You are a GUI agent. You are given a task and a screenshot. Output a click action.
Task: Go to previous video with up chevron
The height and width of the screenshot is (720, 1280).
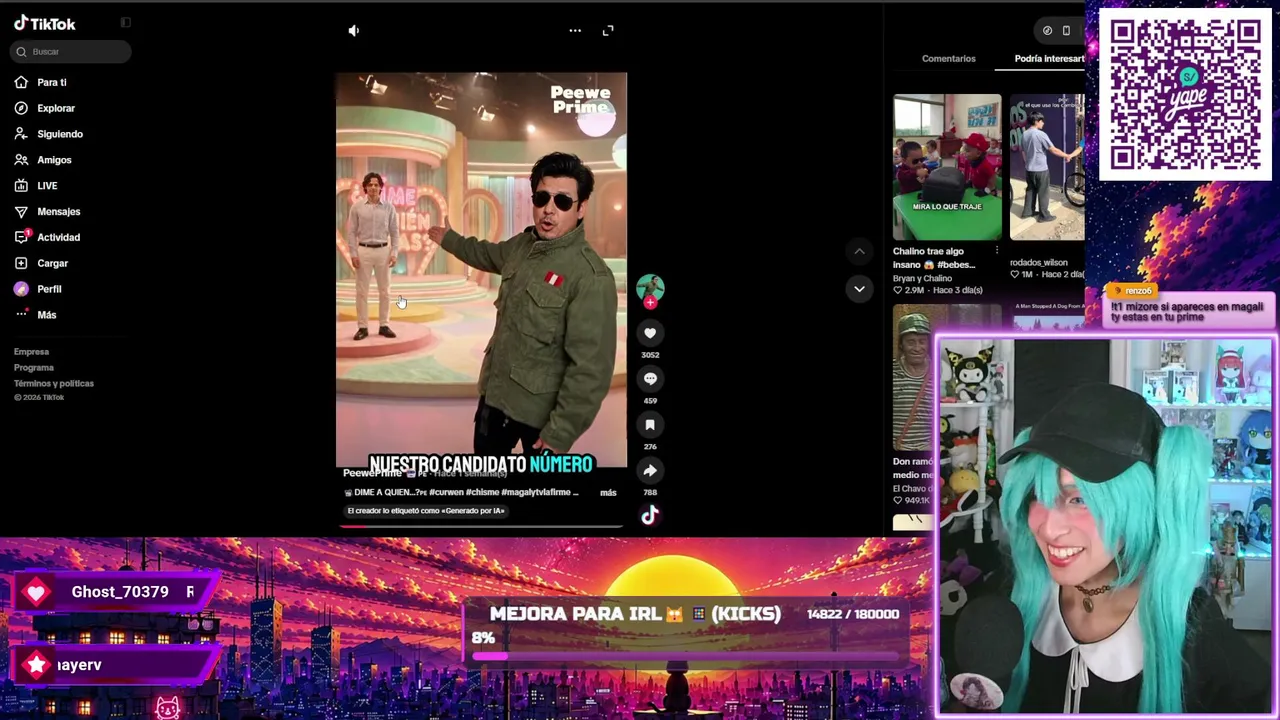(x=859, y=251)
